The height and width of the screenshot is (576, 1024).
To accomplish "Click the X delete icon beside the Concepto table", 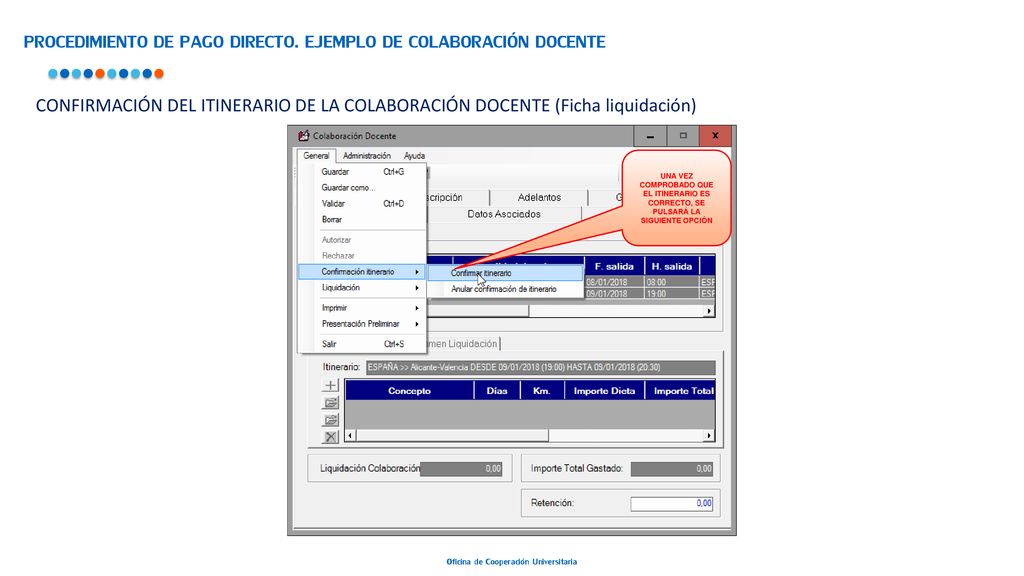I will point(330,437).
